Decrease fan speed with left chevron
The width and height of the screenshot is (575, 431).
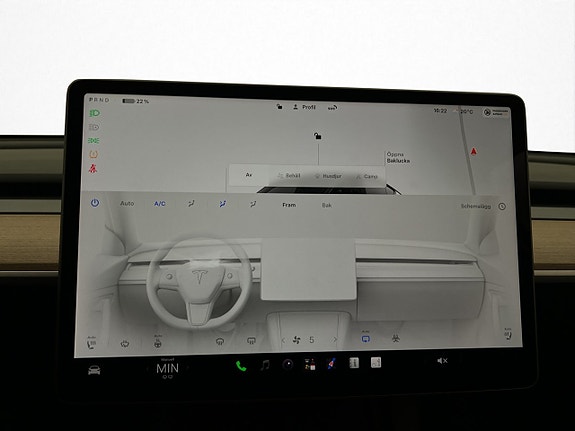tap(283, 341)
